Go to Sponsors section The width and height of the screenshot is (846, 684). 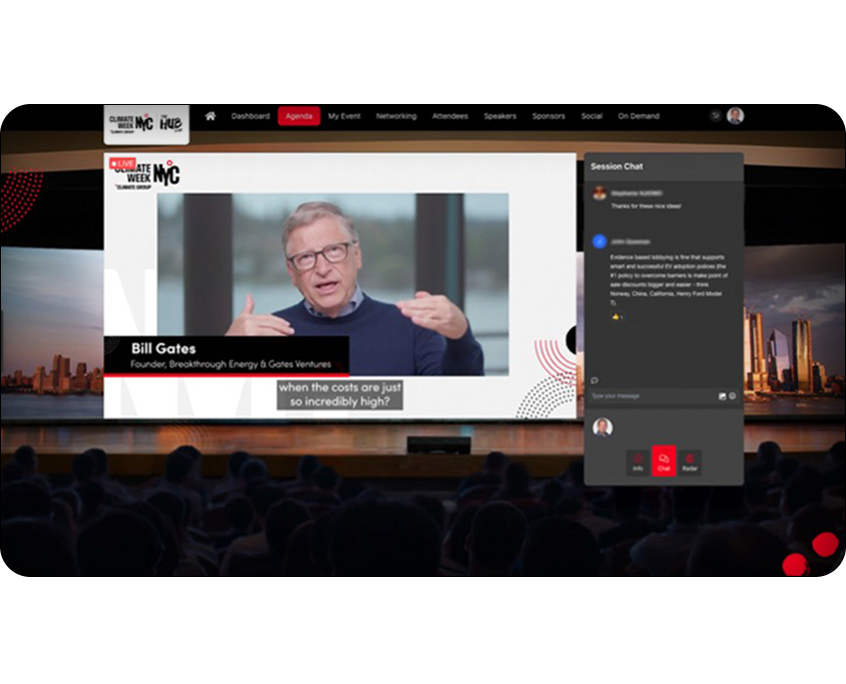tap(548, 116)
